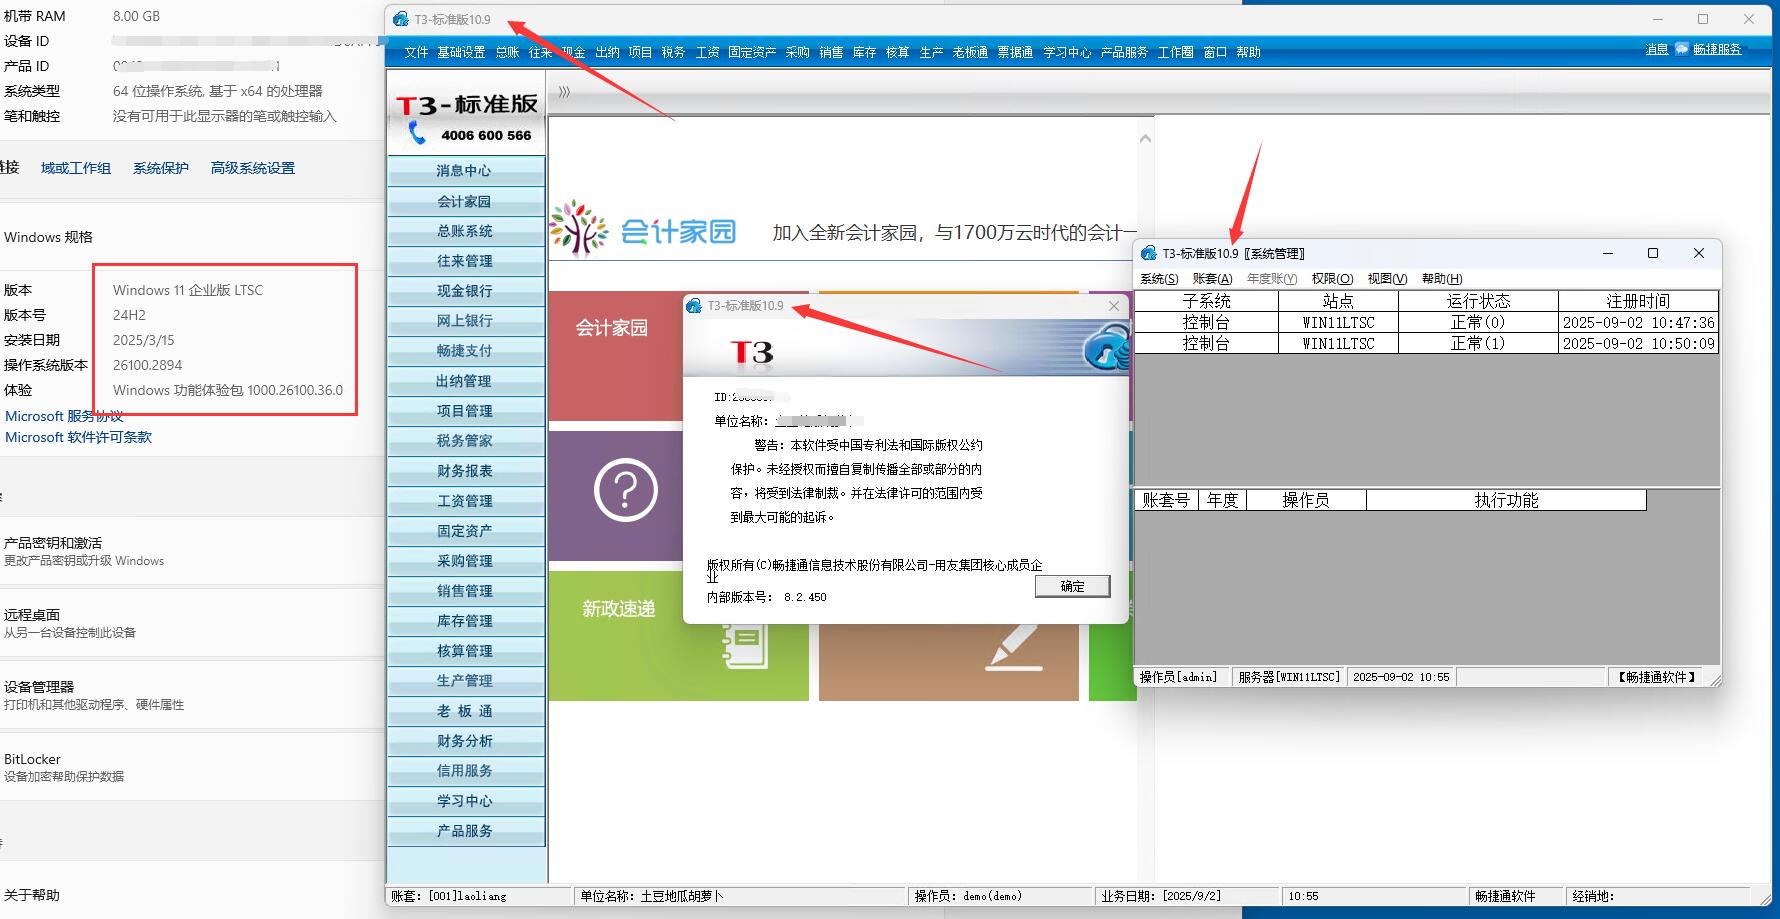
Task: Open 财务报表 in the sidebar
Action: tap(465, 471)
